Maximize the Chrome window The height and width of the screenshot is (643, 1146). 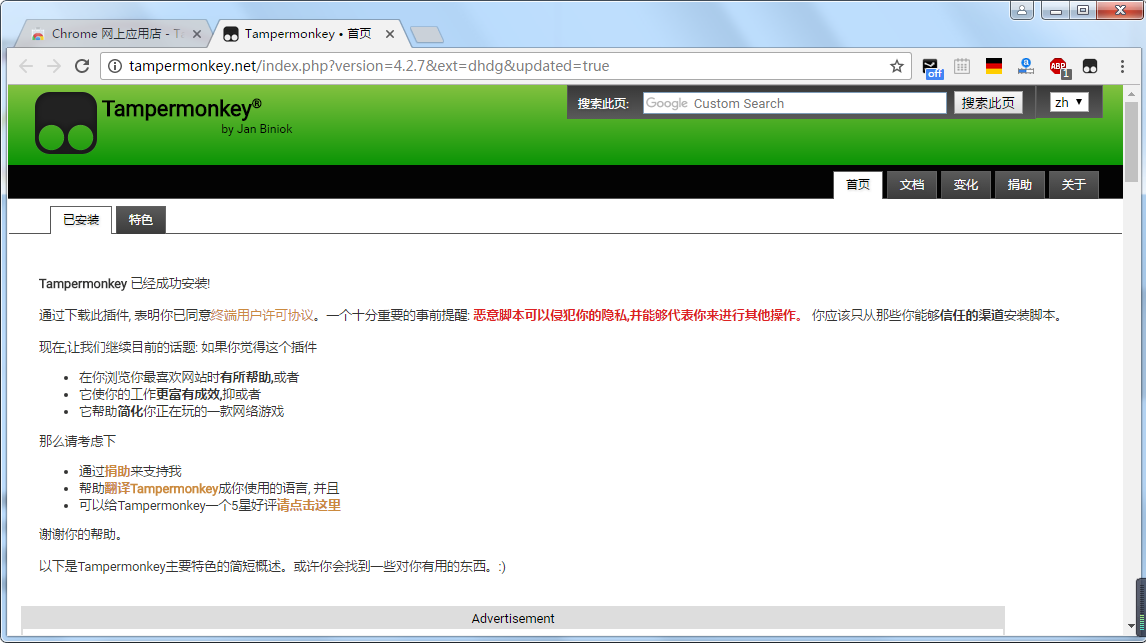tap(1083, 10)
